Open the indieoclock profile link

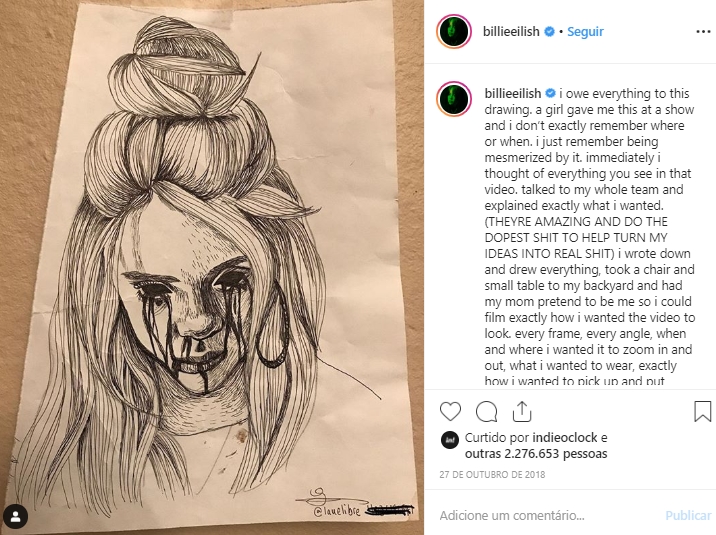[565, 438]
